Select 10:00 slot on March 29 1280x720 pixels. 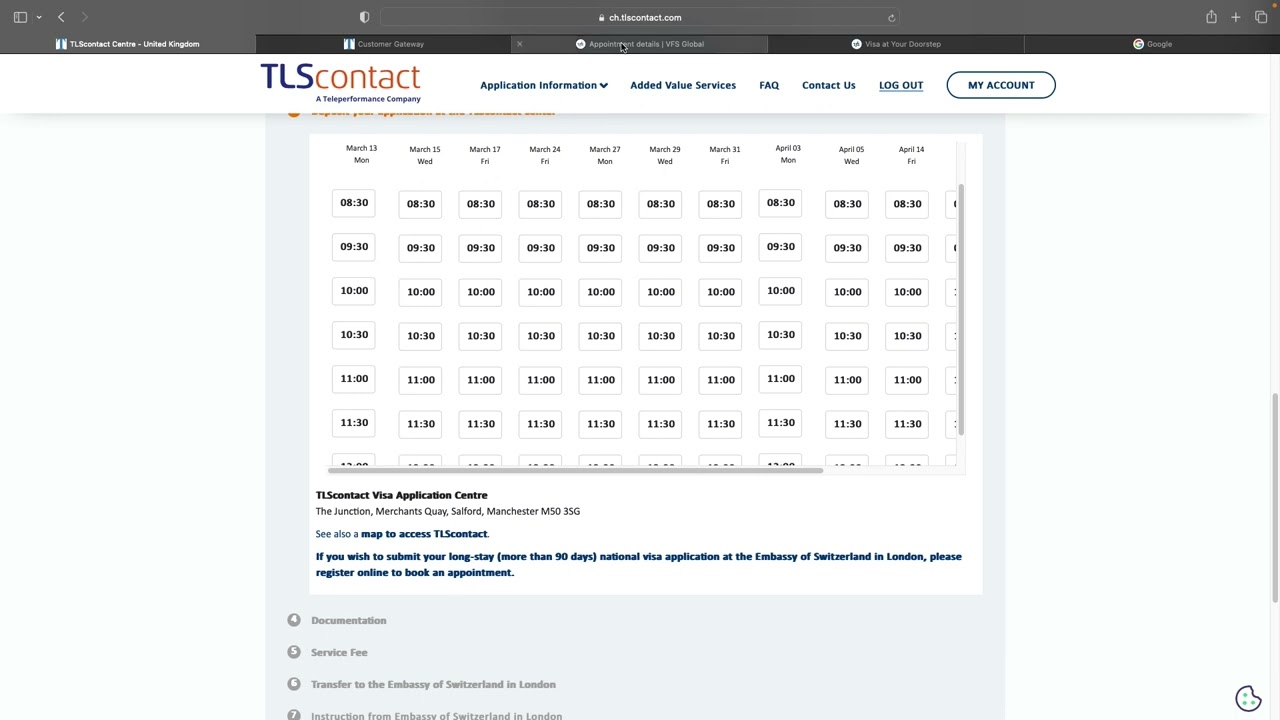click(661, 292)
